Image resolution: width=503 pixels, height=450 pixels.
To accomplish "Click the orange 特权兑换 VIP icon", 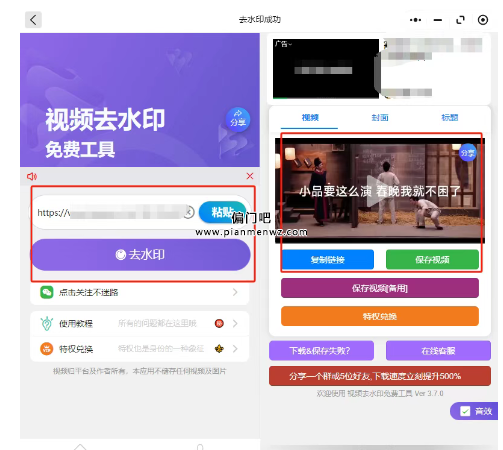I will [47, 349].
